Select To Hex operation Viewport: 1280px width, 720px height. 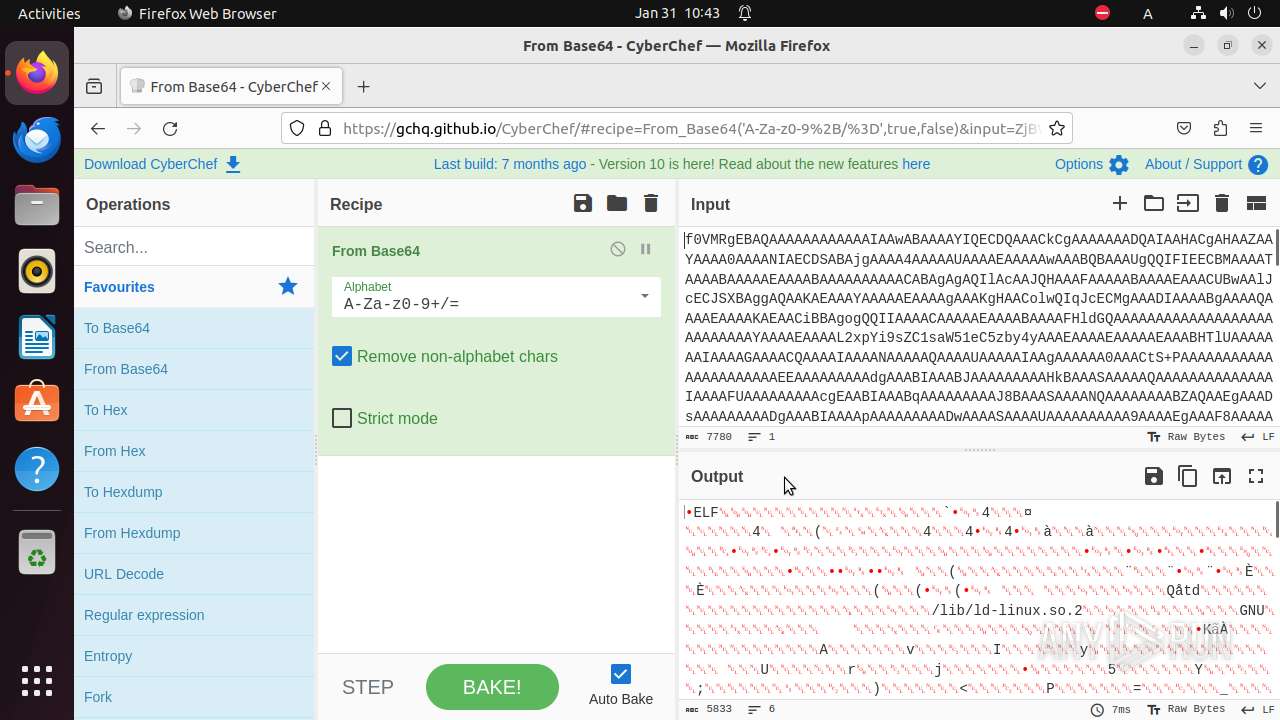[194, 410]
